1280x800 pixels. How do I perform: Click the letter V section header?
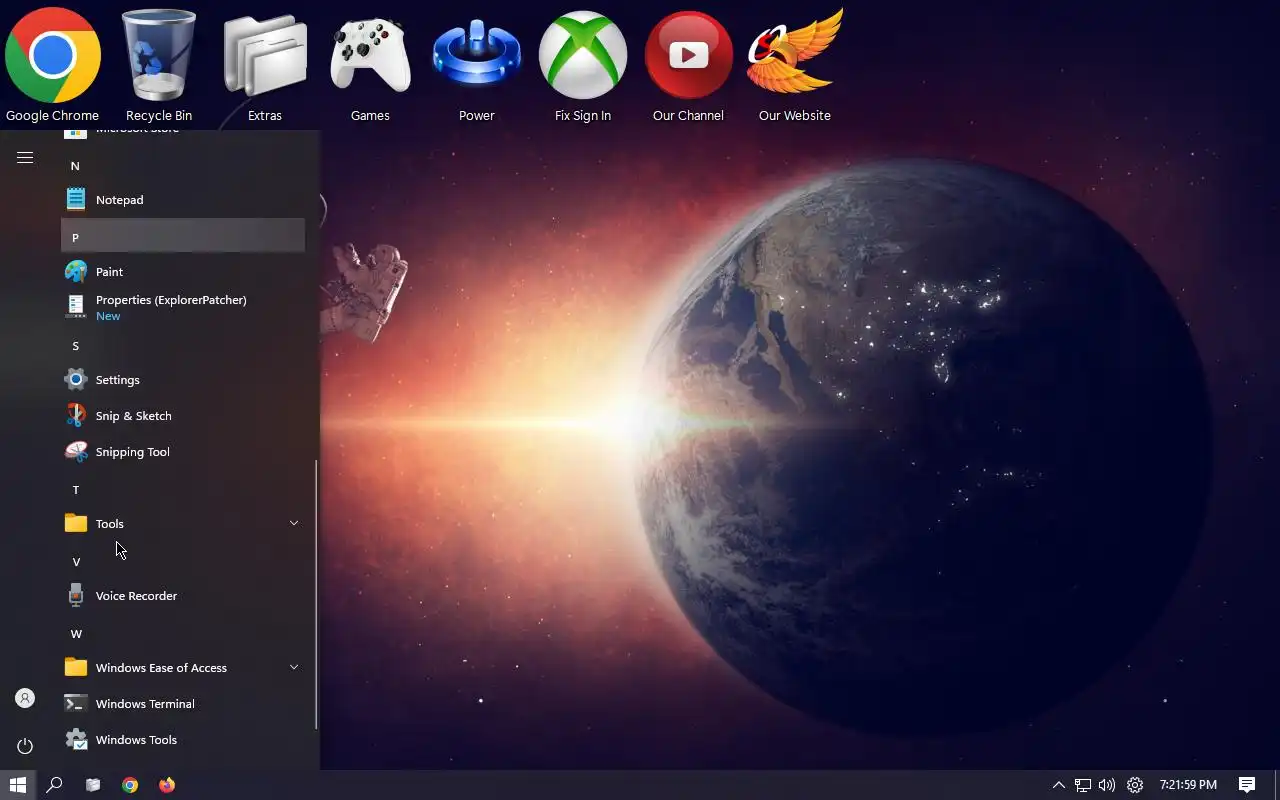coord(183,562)
